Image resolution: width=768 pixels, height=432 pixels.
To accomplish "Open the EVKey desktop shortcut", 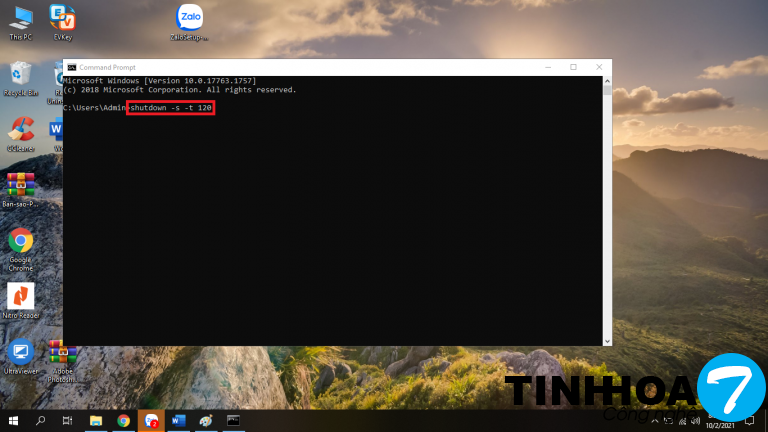I will (x=62, y=18).
